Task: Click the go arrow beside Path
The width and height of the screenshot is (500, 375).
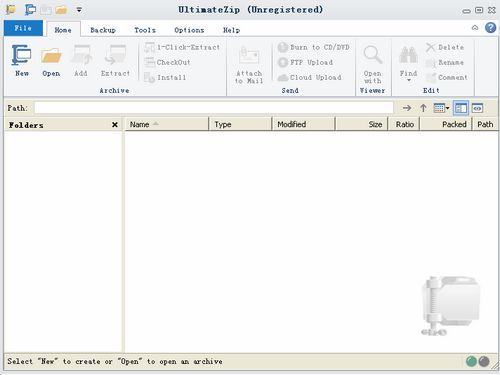Action: 407,108
